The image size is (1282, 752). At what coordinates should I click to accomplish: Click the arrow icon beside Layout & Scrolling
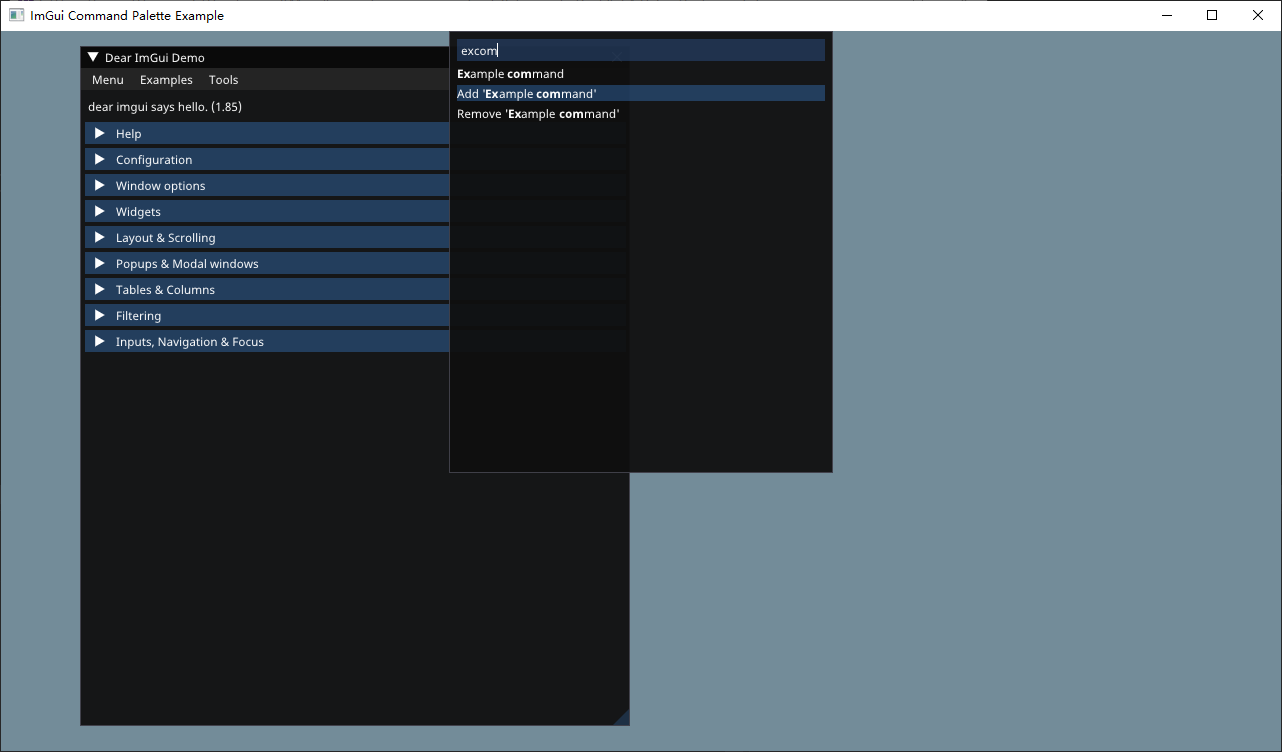tap(99, 237)
